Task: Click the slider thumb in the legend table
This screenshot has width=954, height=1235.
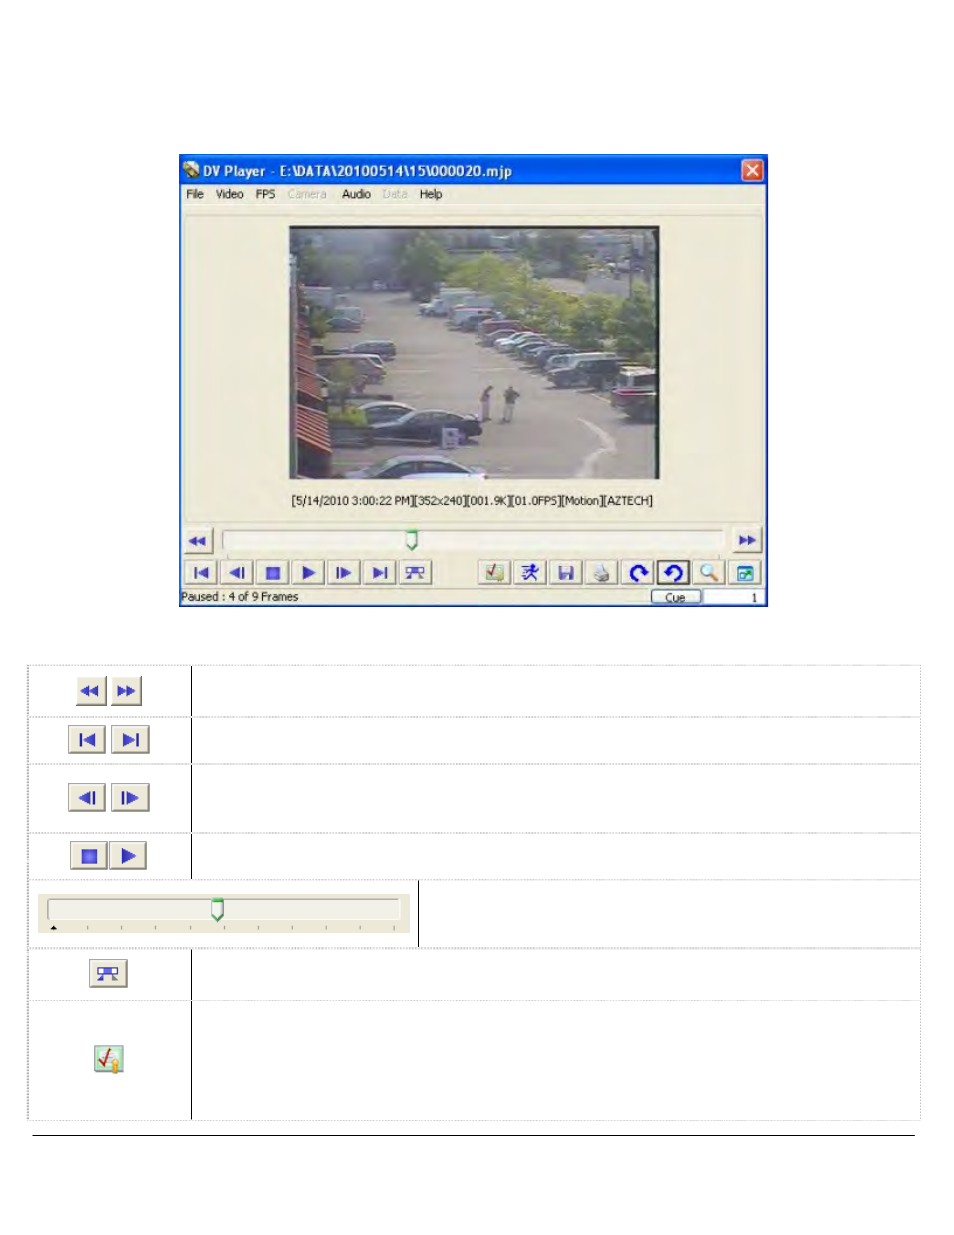Action: [x=217, y=910]
